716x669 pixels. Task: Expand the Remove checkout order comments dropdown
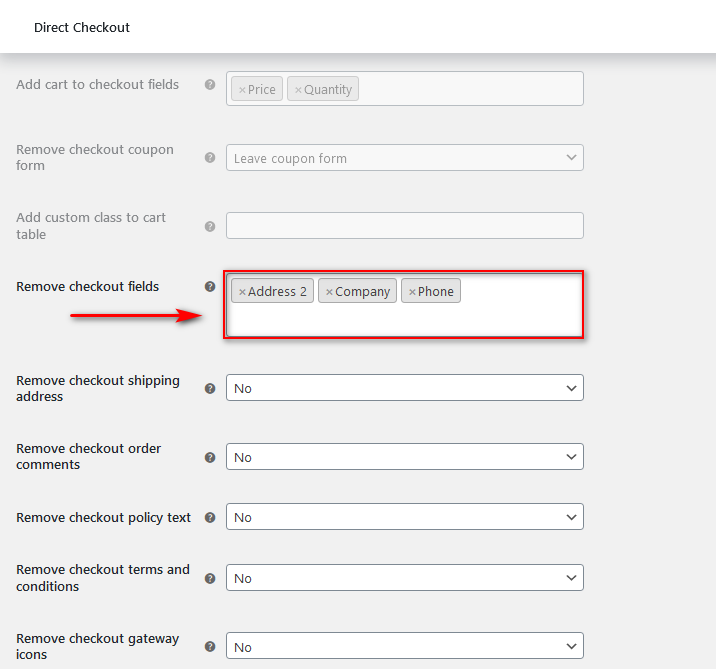(x=405, y=457)
